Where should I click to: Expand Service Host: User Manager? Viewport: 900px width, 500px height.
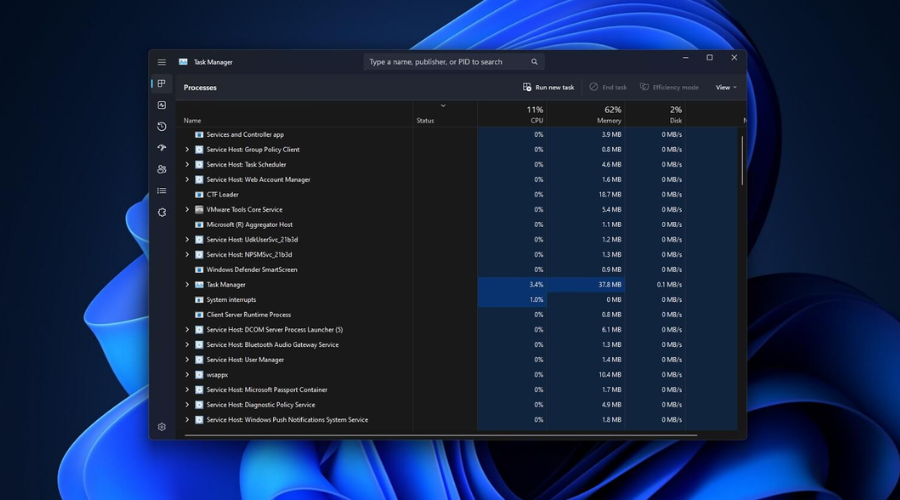tap(187, 360)
